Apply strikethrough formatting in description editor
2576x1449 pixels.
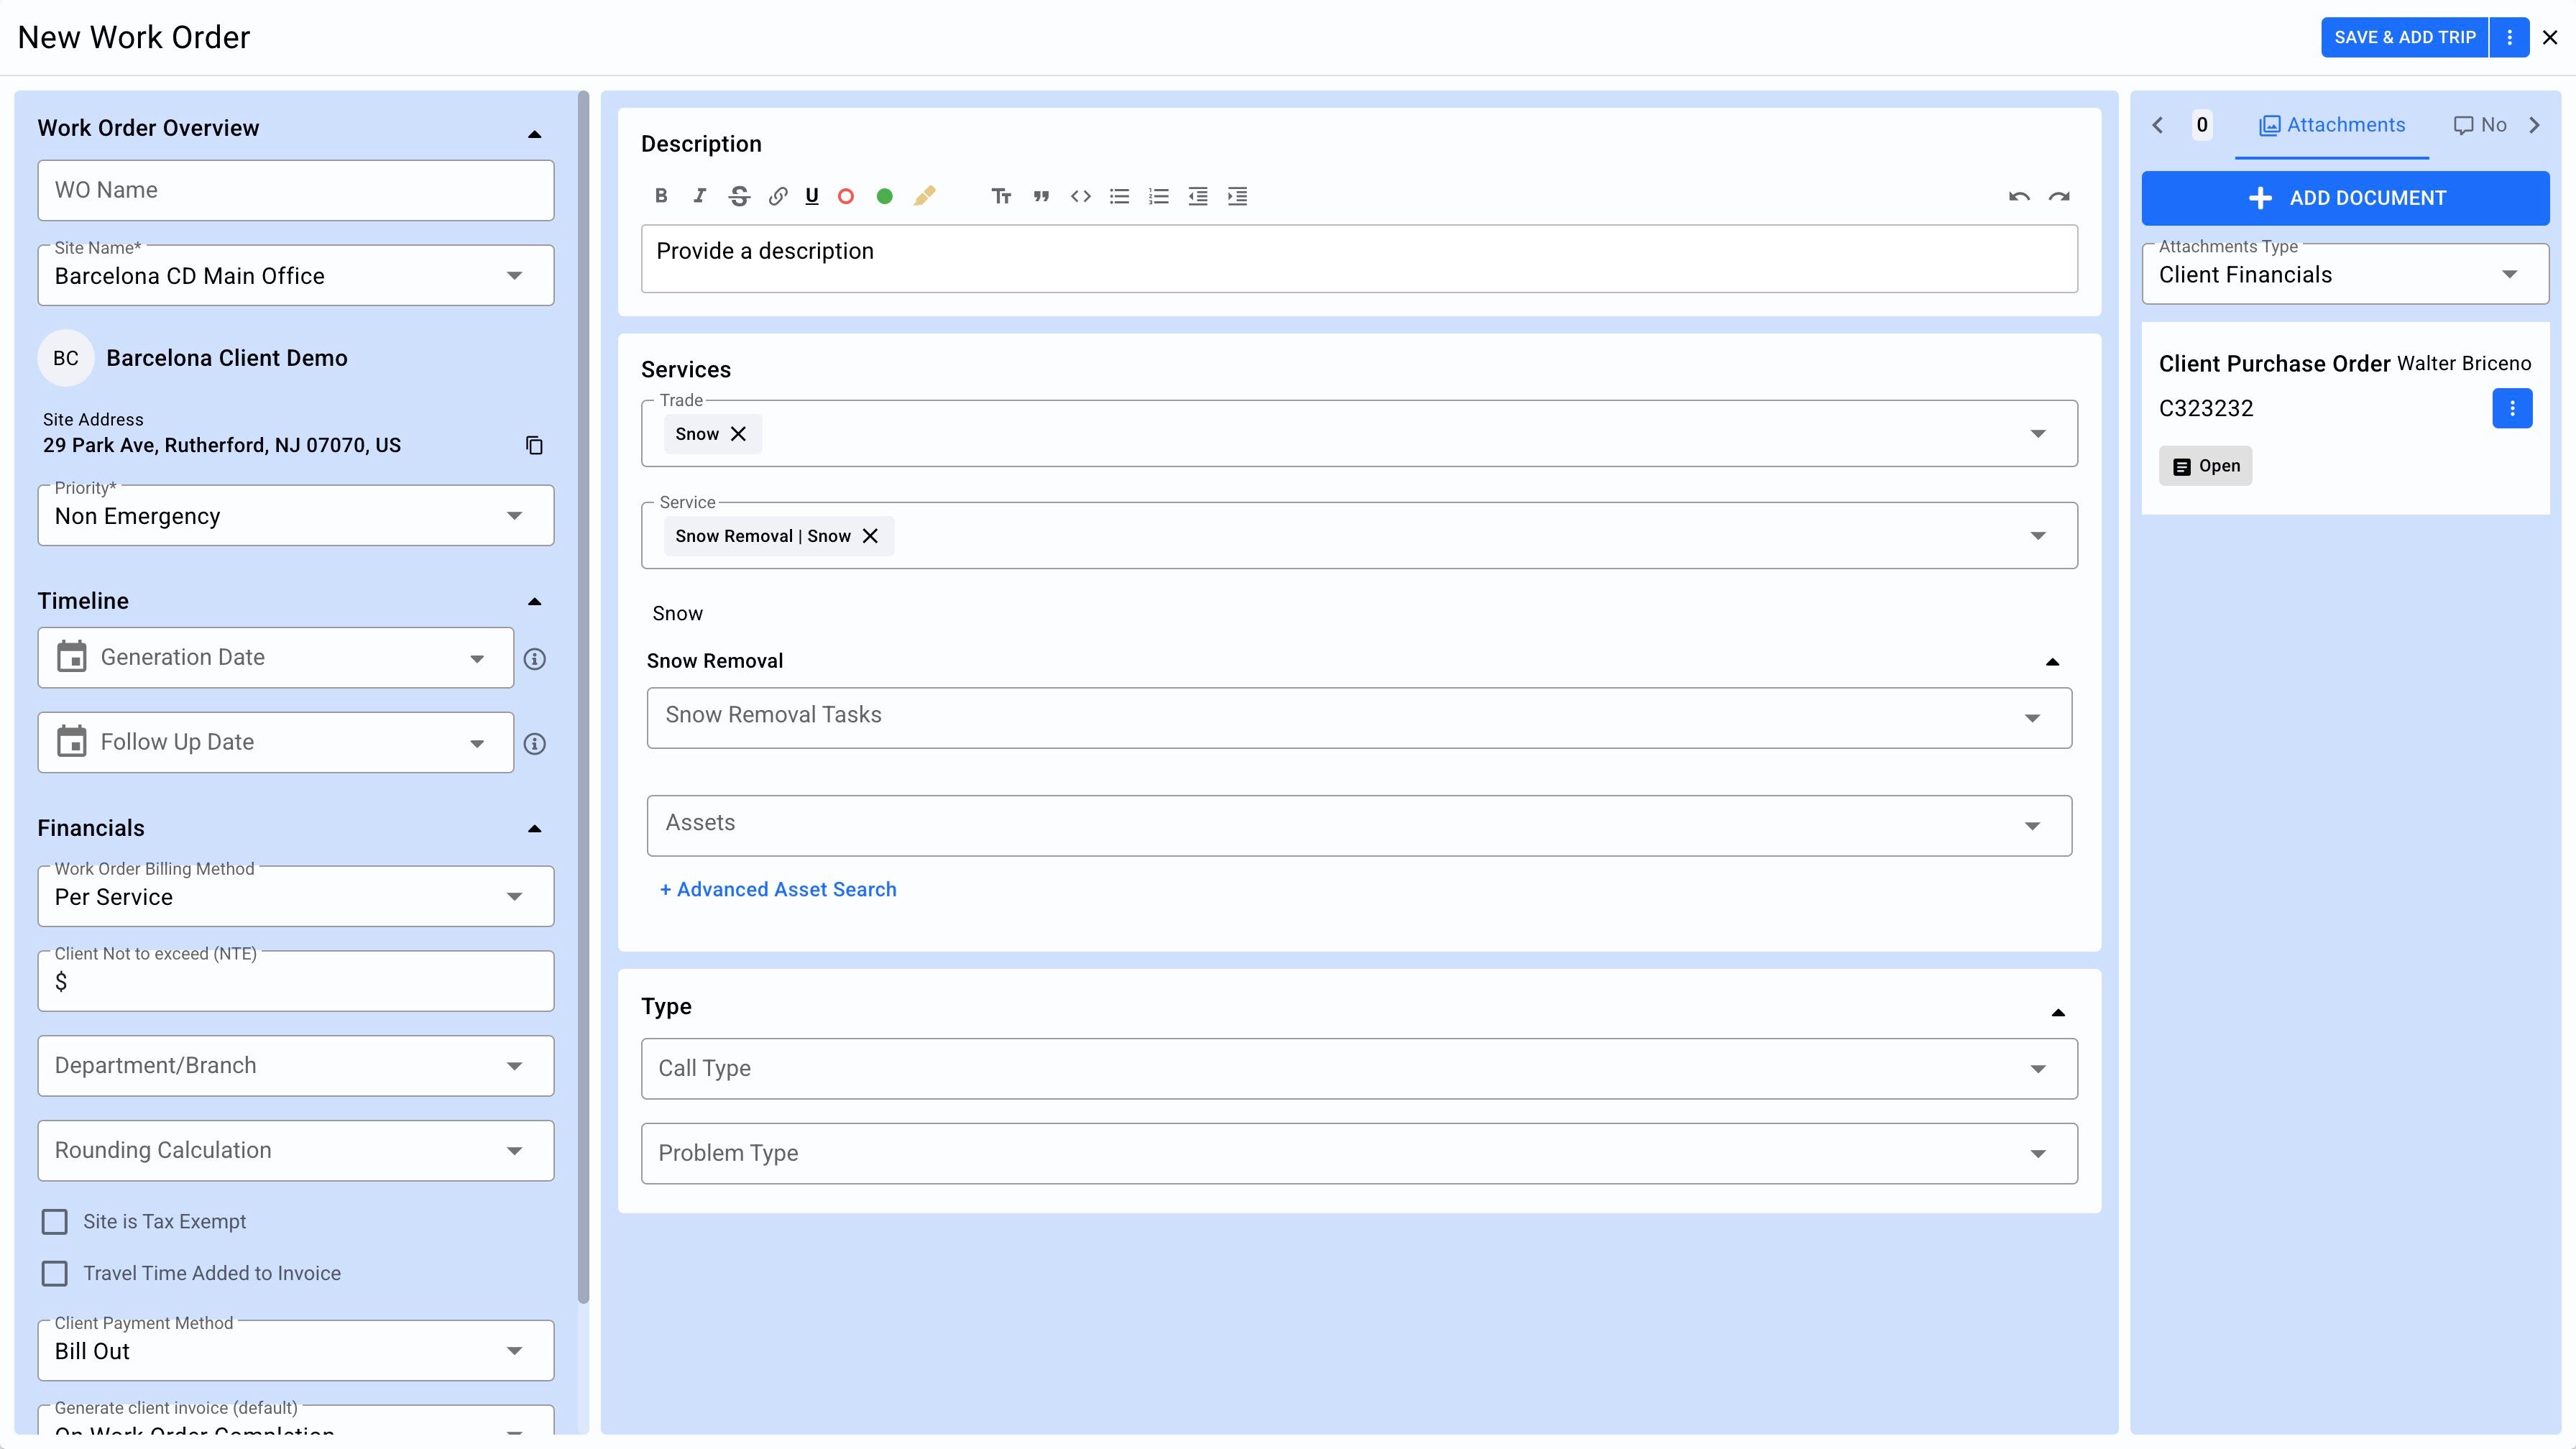[739, 196]
